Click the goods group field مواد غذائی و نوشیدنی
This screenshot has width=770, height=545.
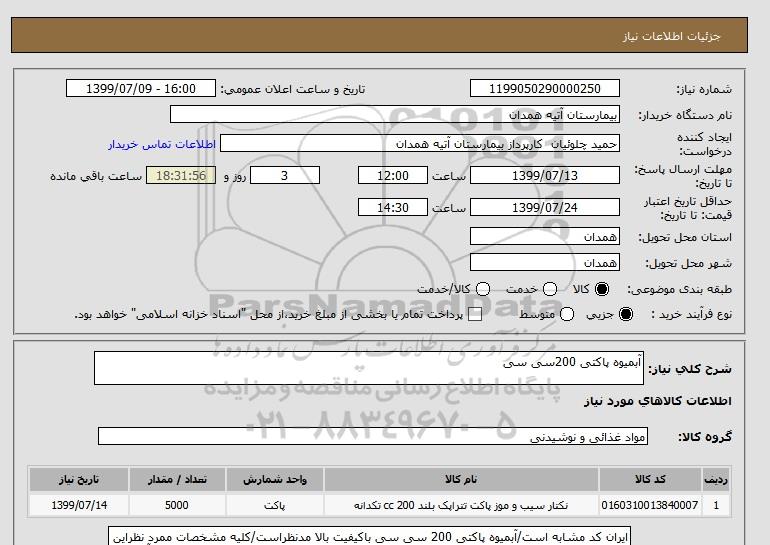pos(373,436)
